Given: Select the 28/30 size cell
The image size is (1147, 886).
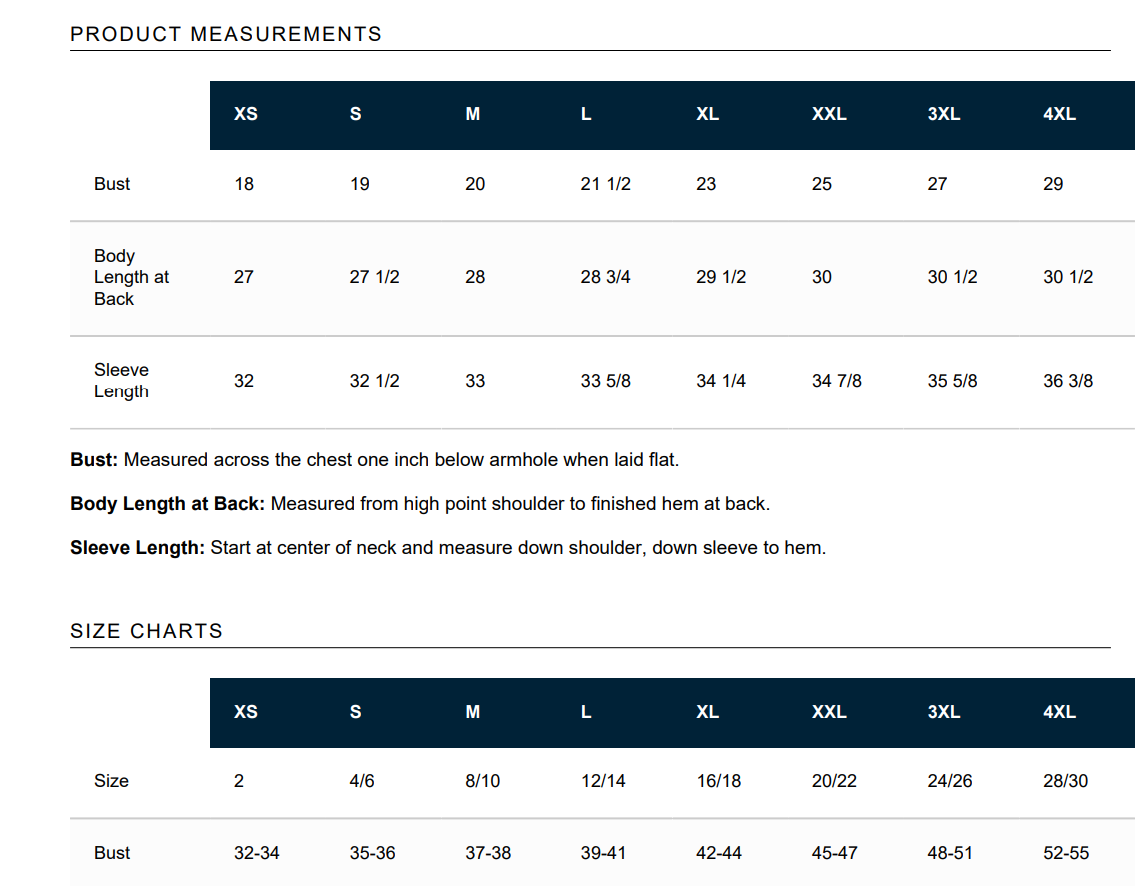Looking at the screenshot, I should pos(1065,781).
